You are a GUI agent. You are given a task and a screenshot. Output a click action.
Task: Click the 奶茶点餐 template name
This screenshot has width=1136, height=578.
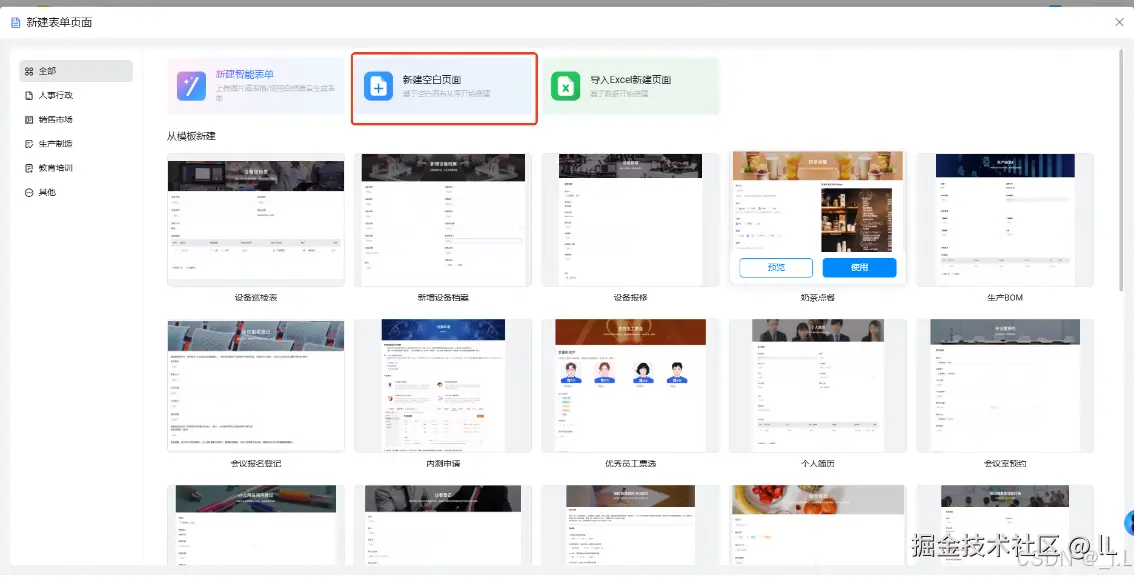point(817,298)
